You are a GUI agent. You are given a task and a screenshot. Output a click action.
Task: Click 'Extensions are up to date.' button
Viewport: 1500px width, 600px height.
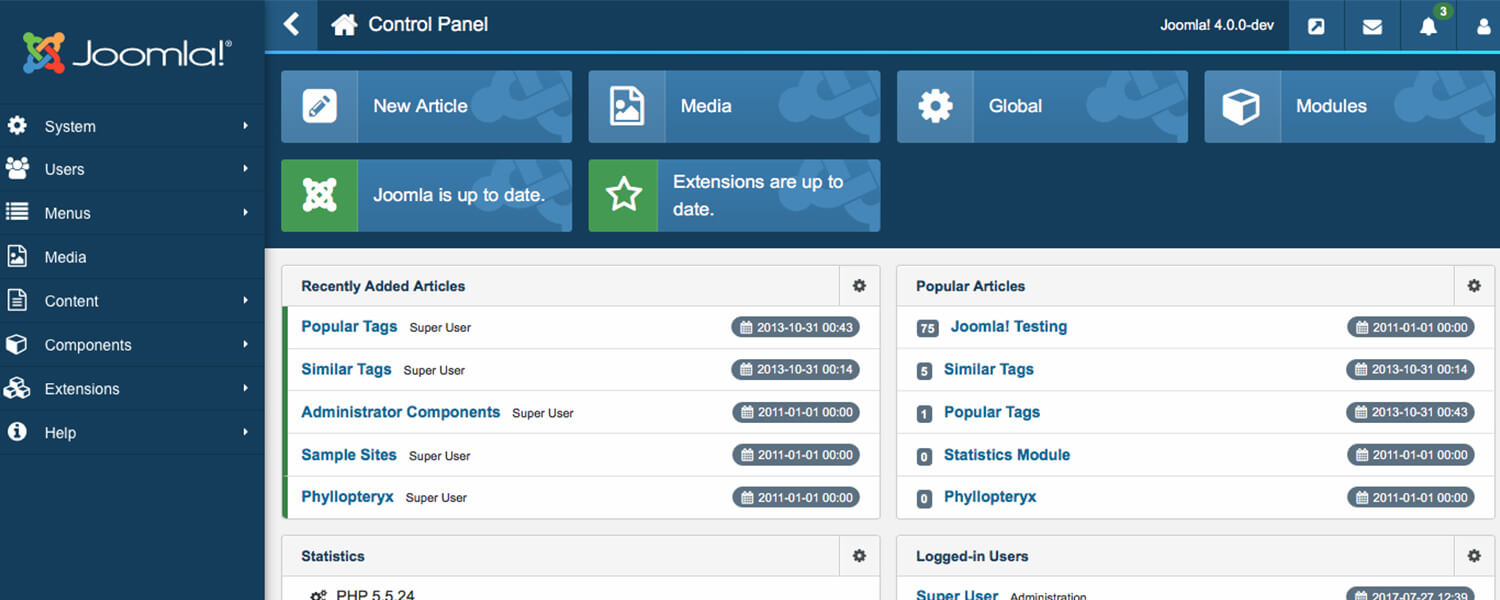coord(734,195)
